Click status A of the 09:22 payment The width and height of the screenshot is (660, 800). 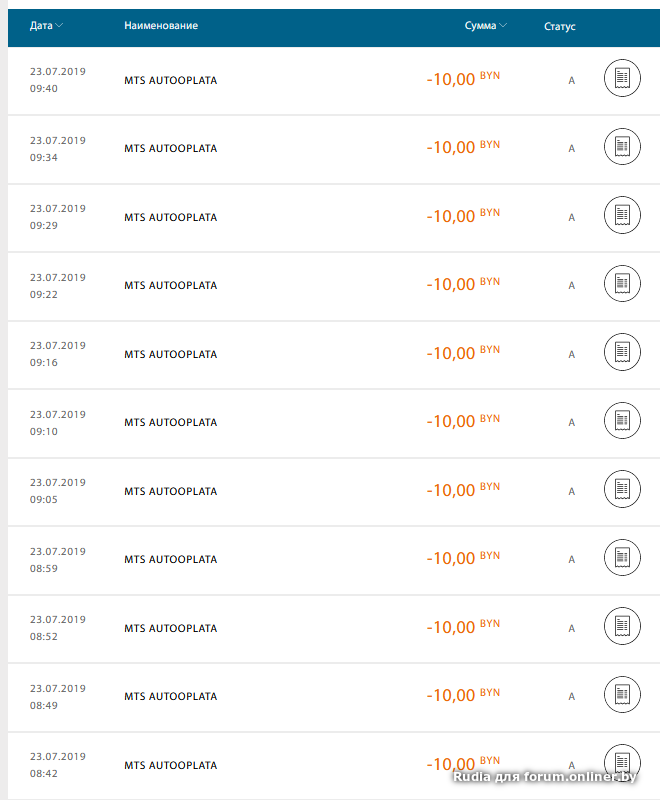[x=572, y=286]
